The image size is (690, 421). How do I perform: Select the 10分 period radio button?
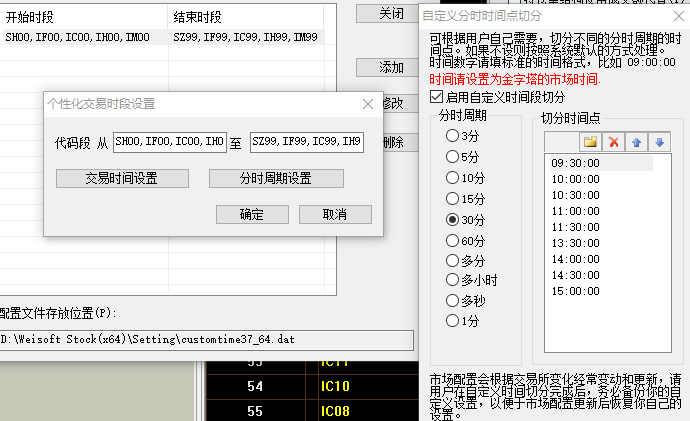[452, 178]
